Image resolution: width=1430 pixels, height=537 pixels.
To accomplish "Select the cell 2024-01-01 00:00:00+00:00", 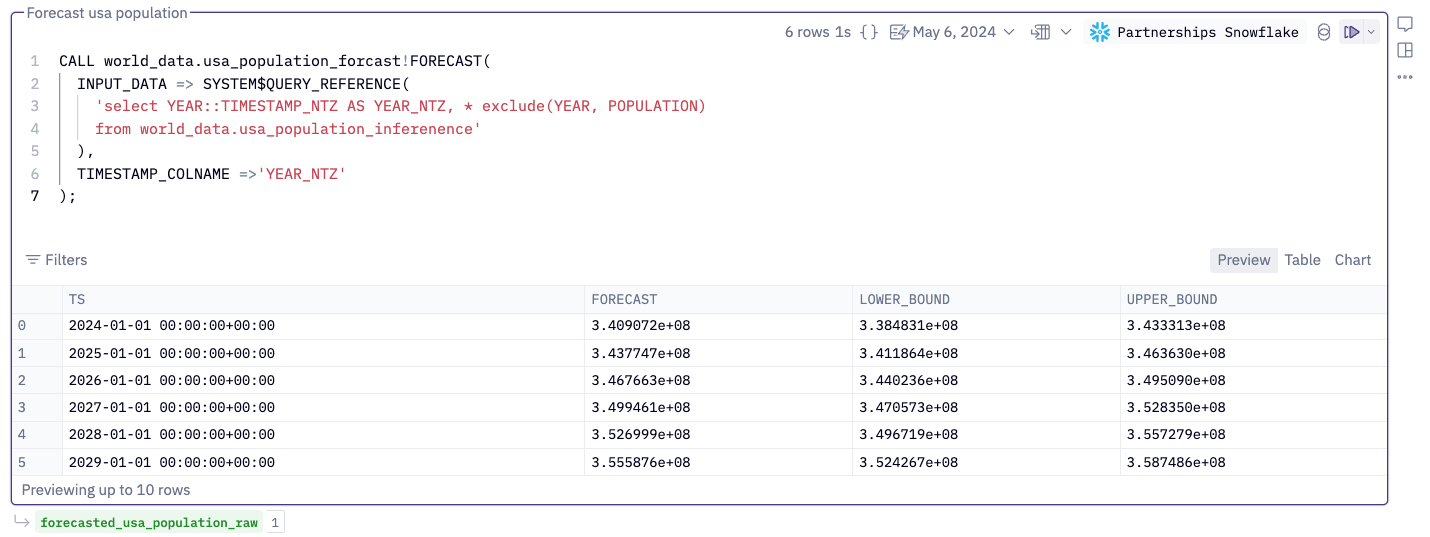I will [x=171, y=326].
